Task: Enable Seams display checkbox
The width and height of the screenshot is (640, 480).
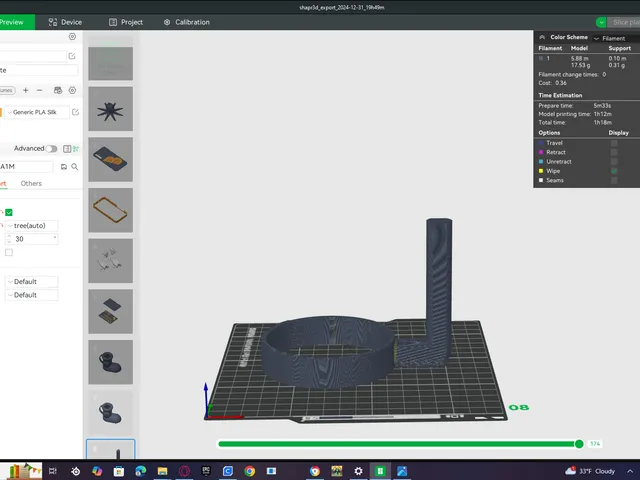Action: [614, 180]
